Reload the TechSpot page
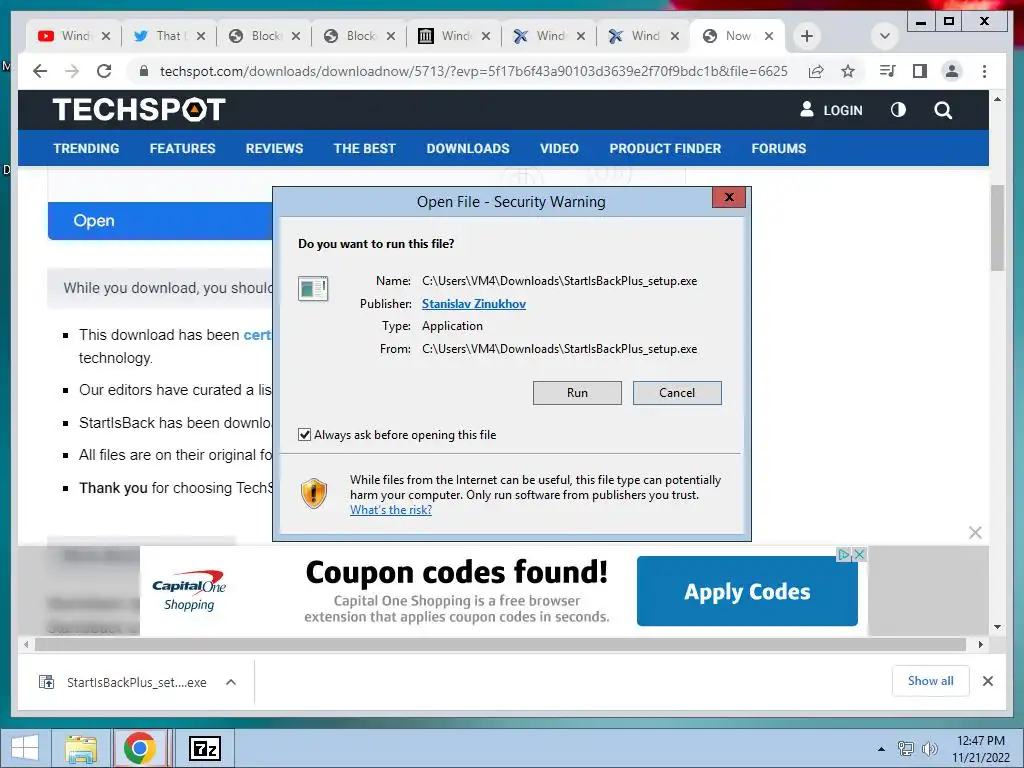1024x768 pixels. tap(104, 71)
